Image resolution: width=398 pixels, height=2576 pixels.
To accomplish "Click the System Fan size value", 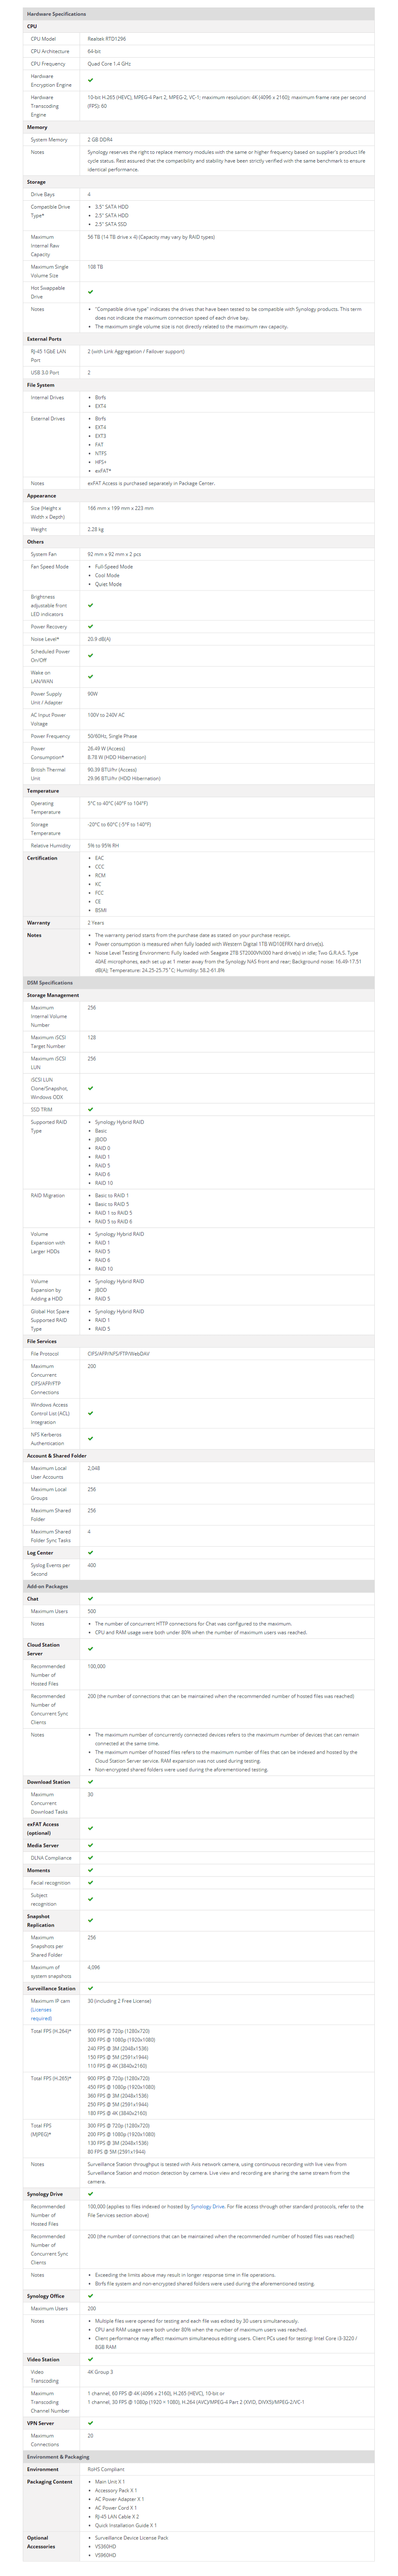I will tap(114, 554).
